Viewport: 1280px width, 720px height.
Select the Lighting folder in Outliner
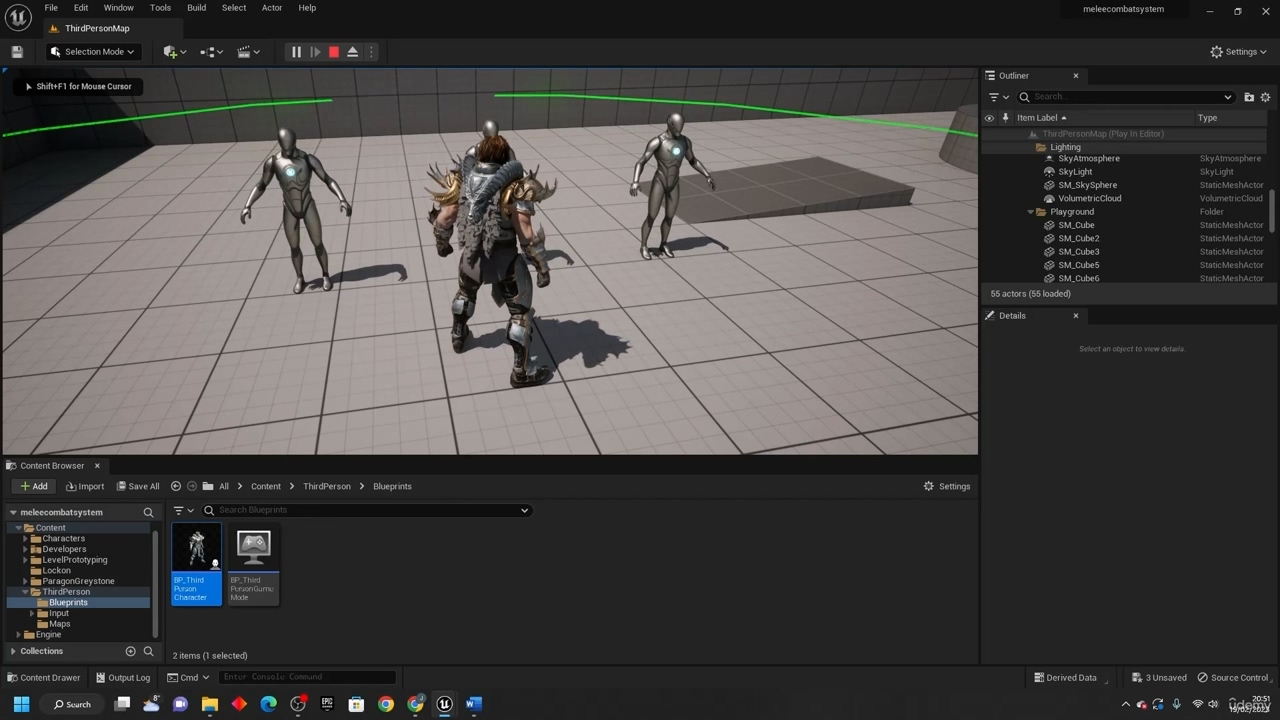pyautogui.click(x=1065, y=147)
